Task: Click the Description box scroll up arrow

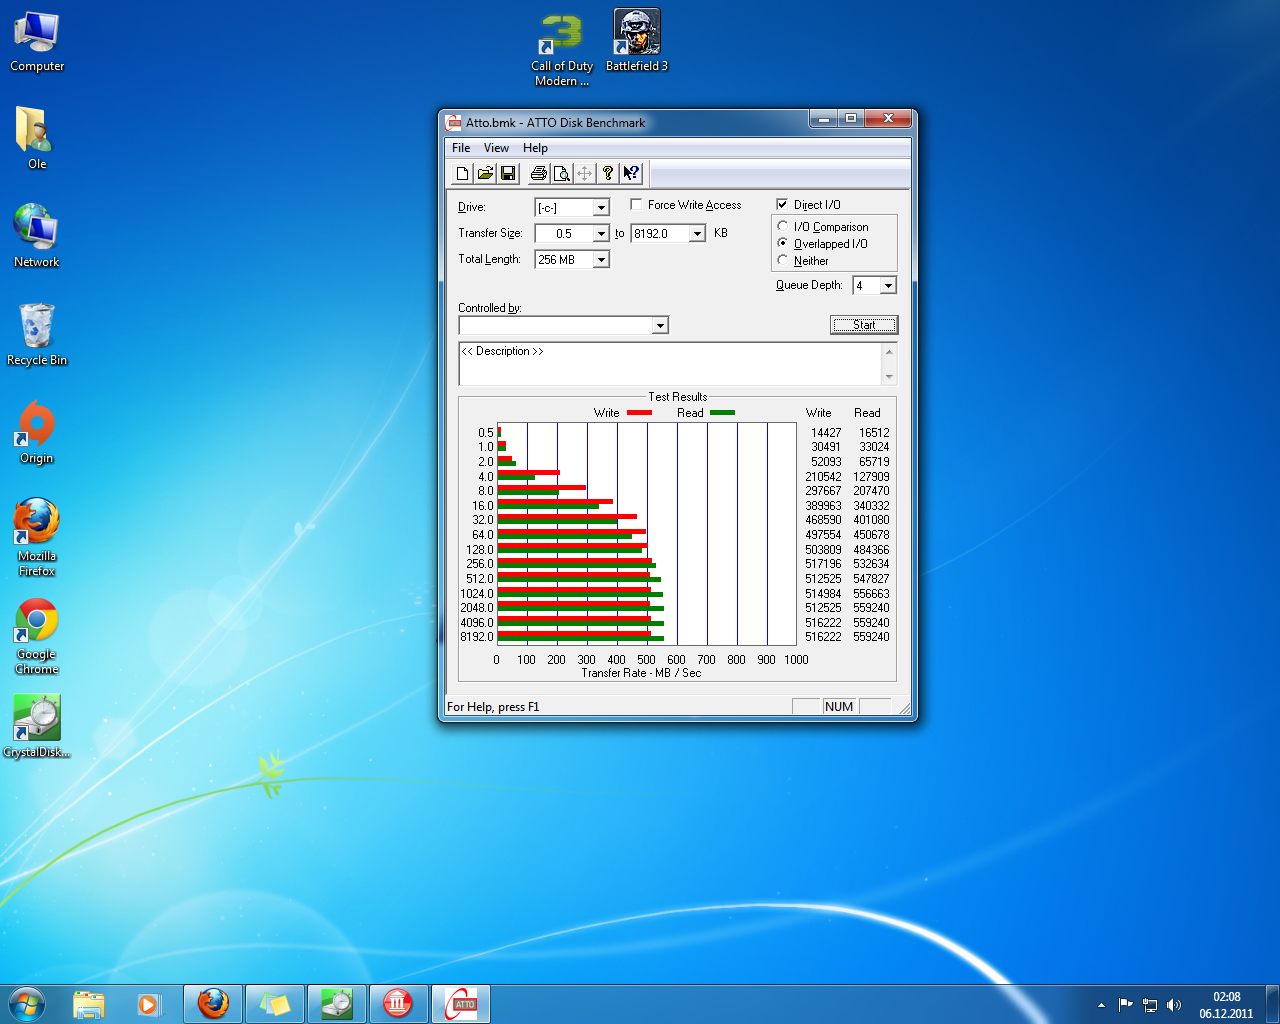Action: point(889,351)
